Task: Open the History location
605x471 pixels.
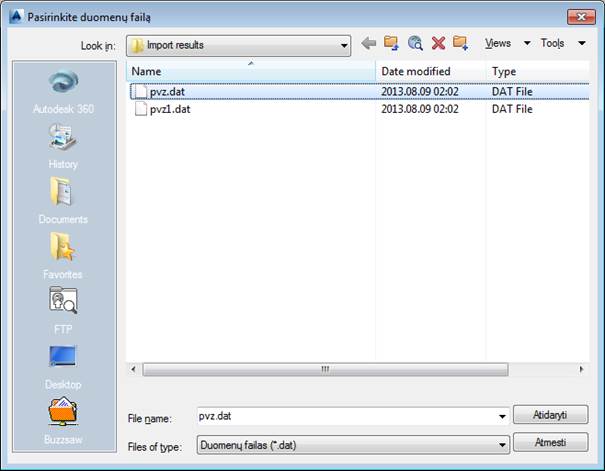Action: pos(63,145)
